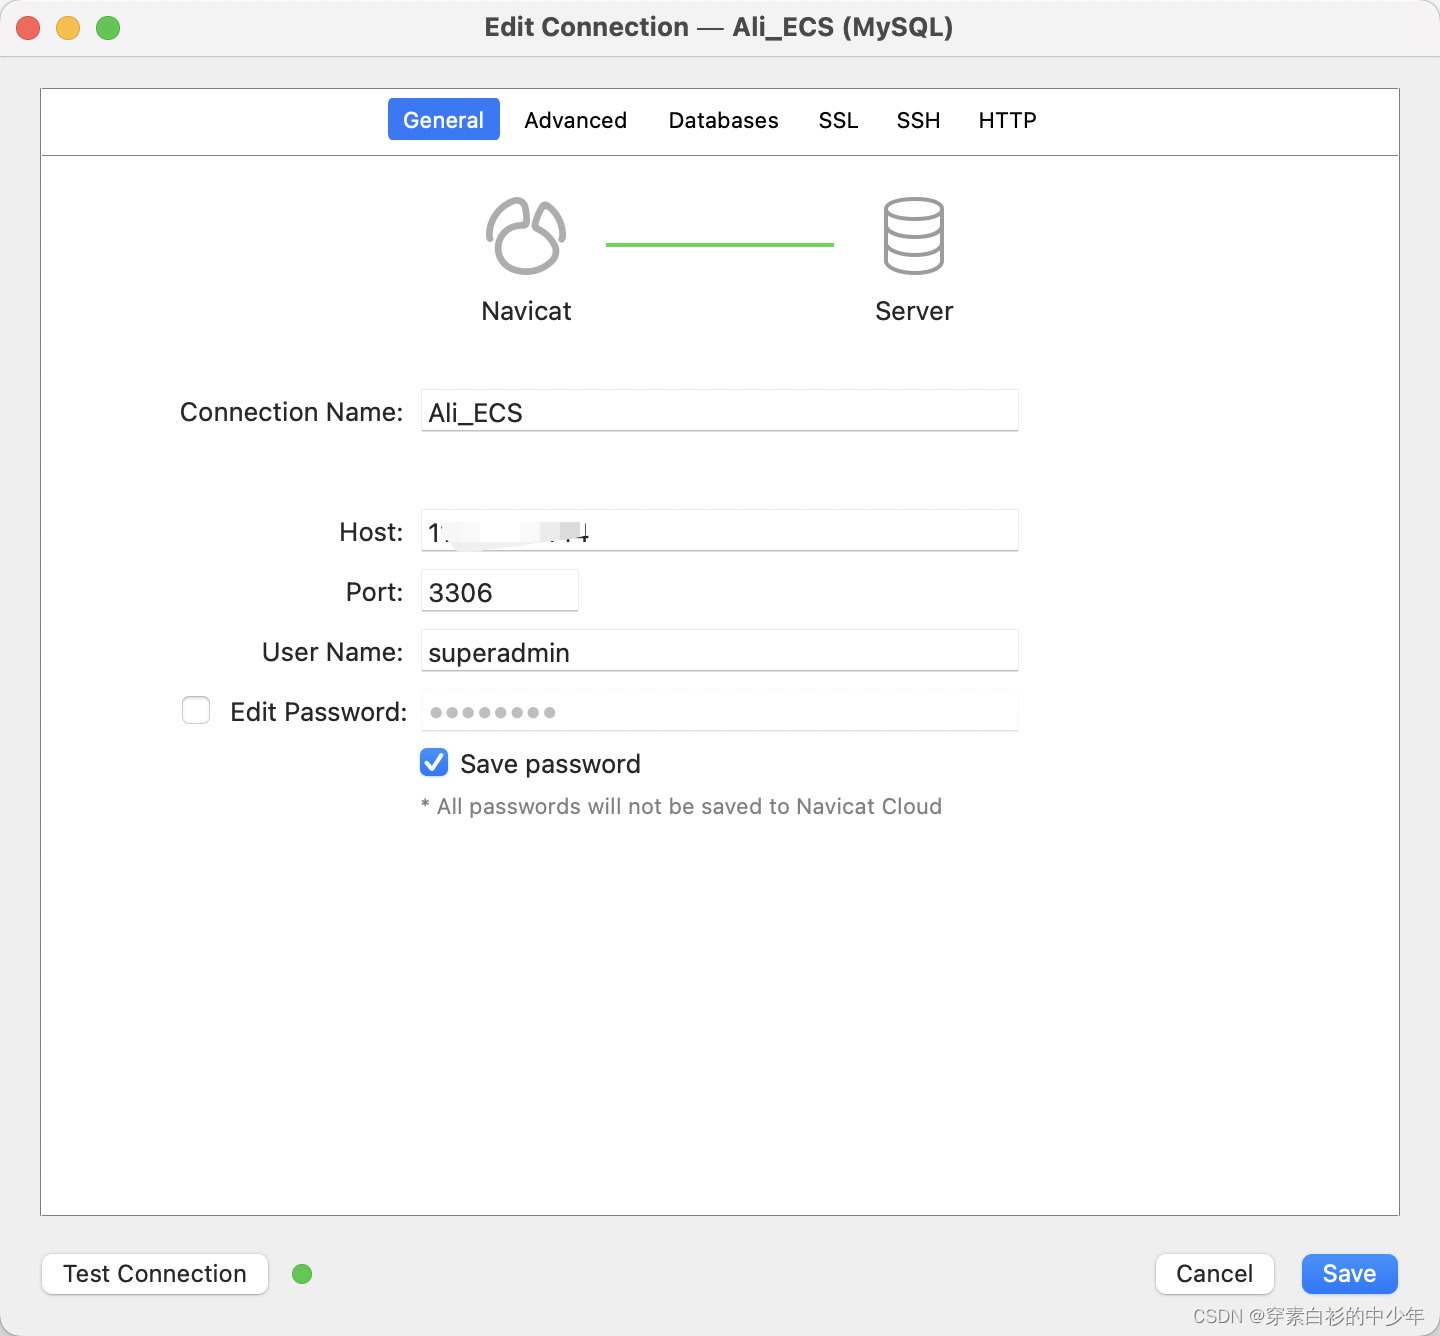Select the General tab
The image size is (1440, 1336).
point(444,120)
